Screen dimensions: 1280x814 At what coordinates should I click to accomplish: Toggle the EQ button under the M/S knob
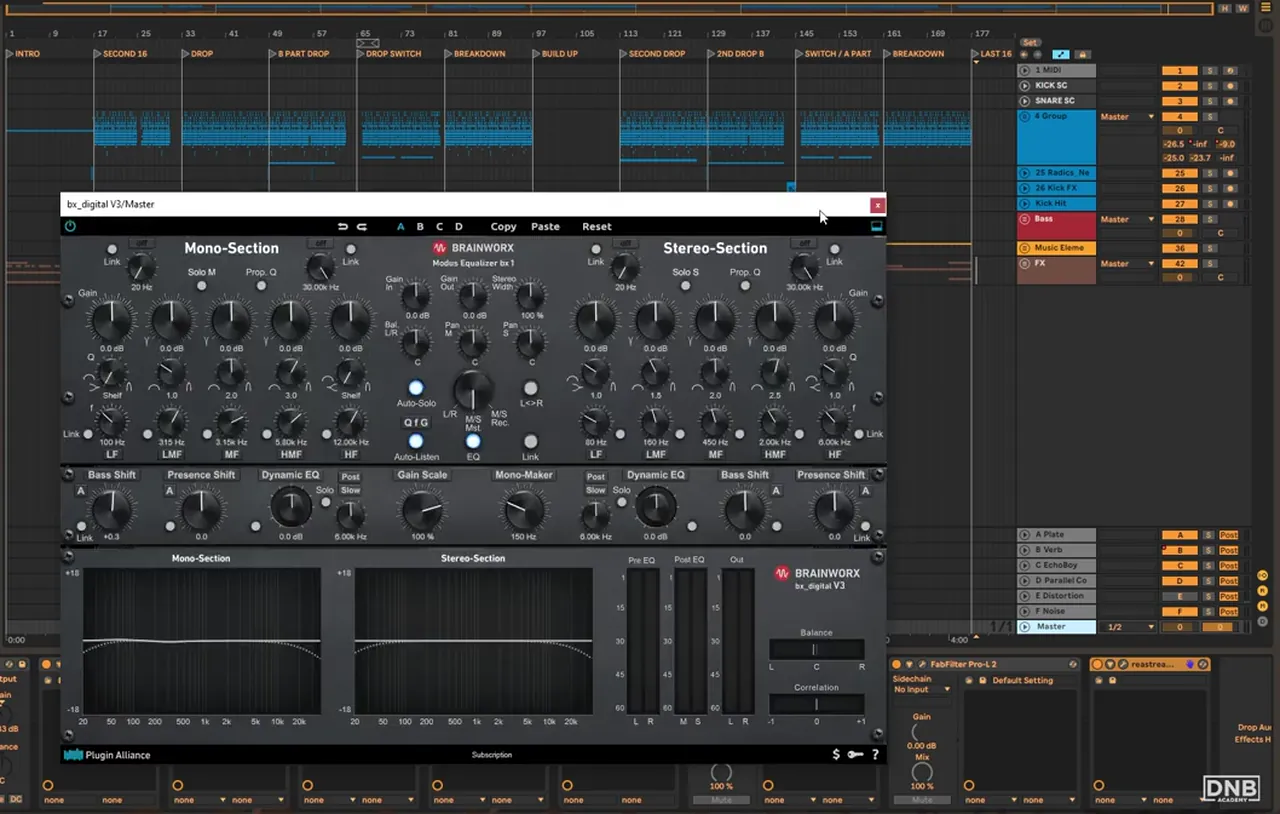click(x=473, y=441)
